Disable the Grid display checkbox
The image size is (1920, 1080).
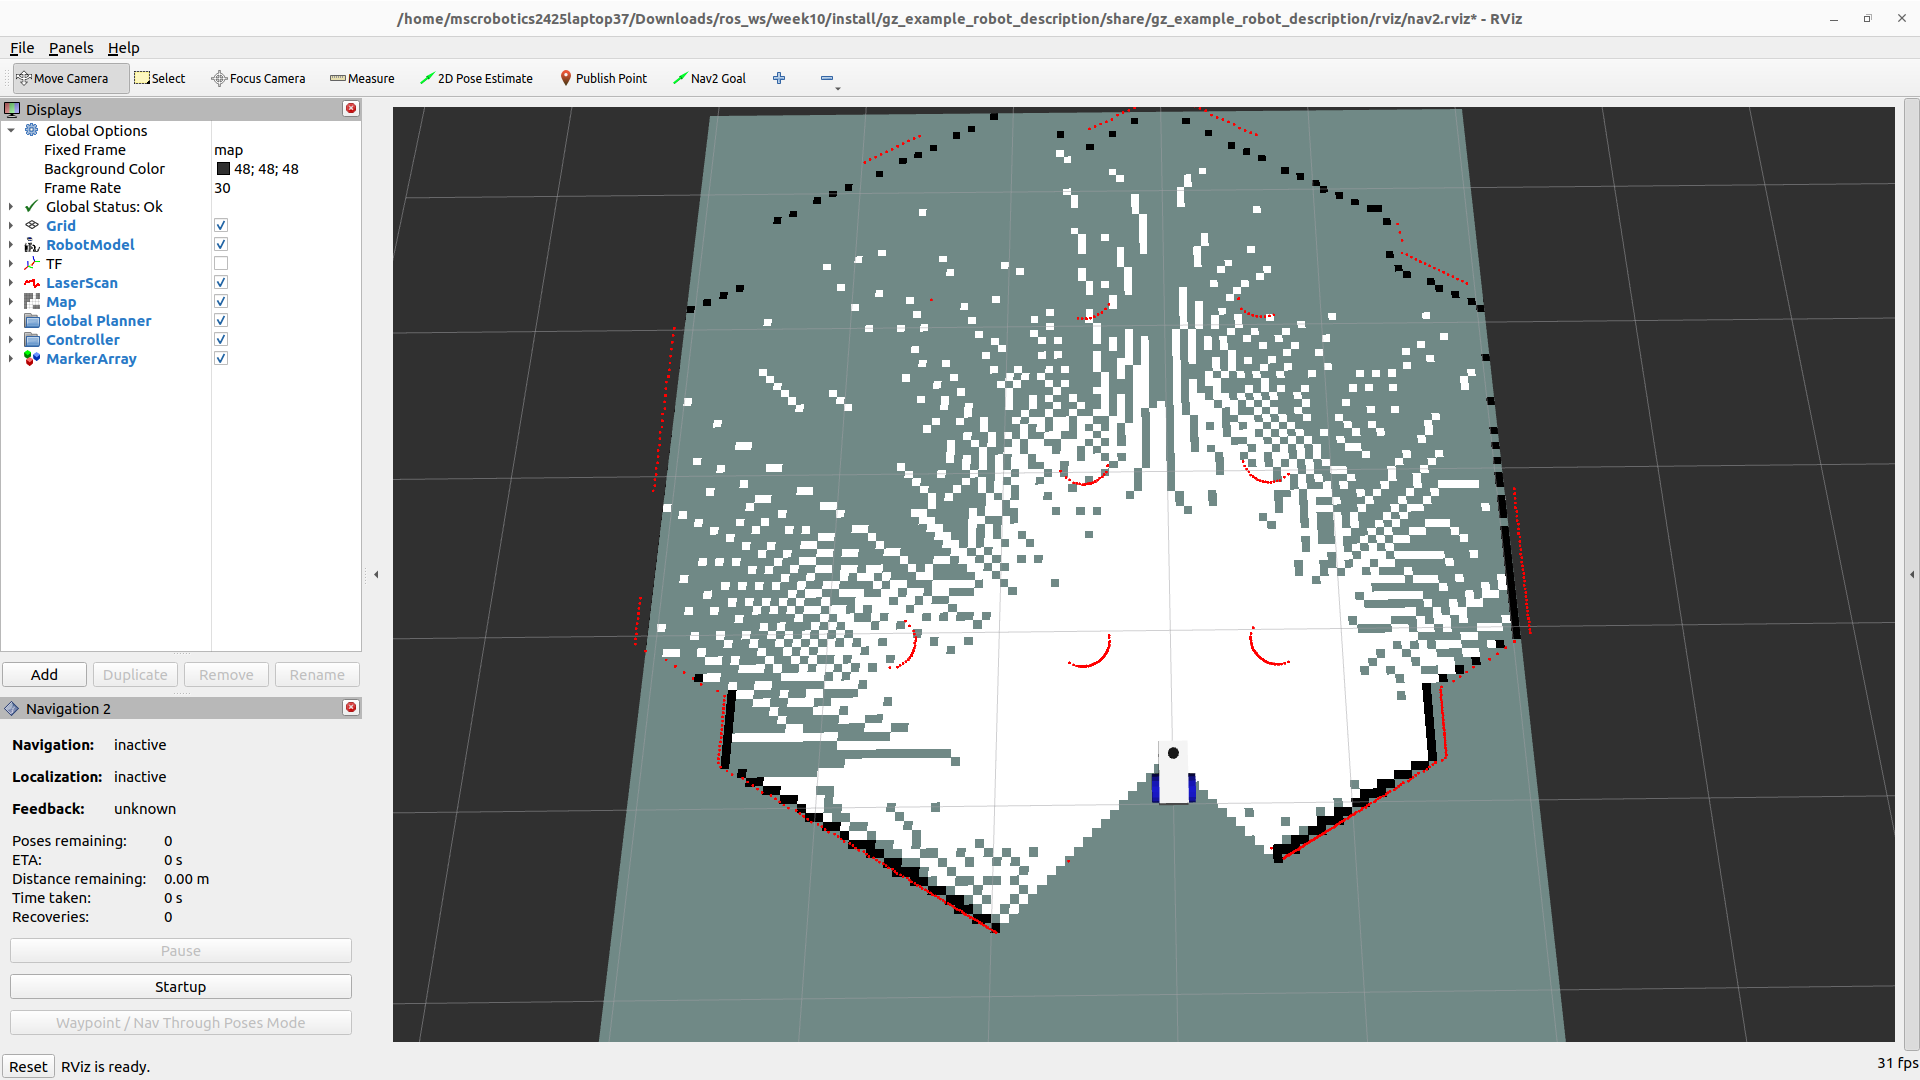[221, 225]
